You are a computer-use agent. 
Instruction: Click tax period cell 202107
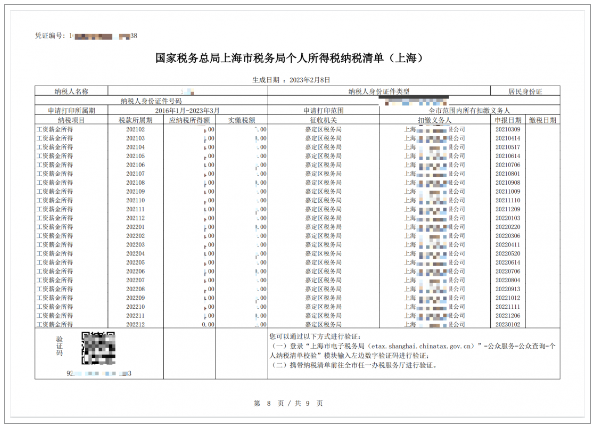(x=136, y=174)
